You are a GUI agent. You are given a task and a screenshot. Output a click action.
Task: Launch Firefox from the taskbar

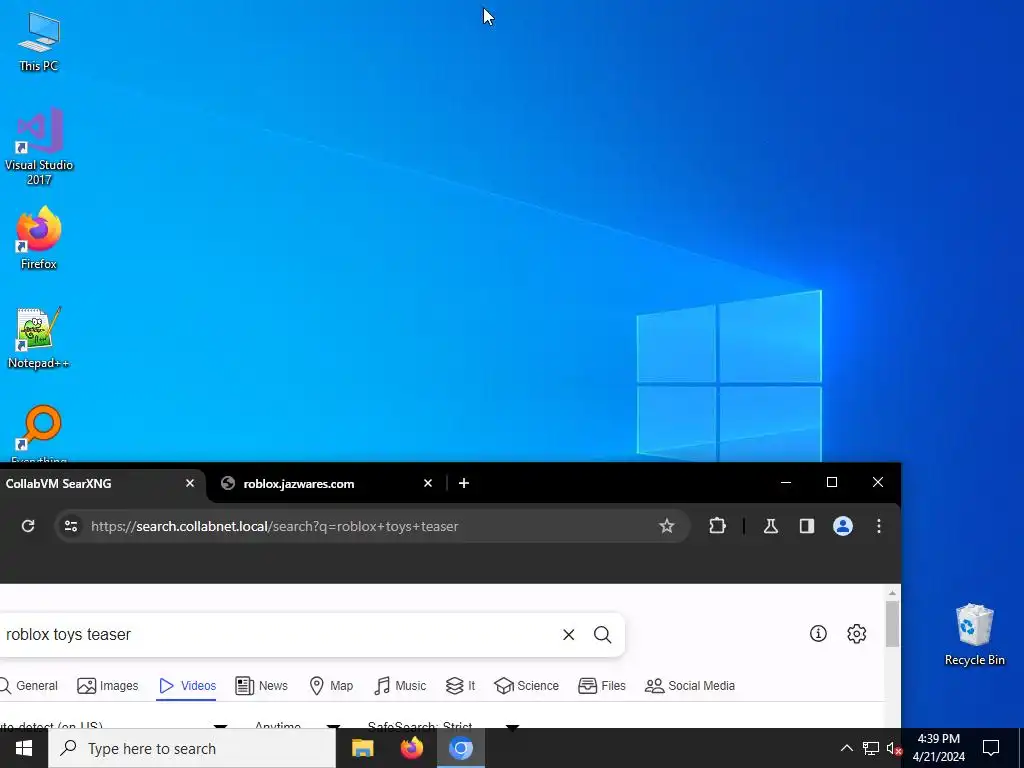[411, 748]
